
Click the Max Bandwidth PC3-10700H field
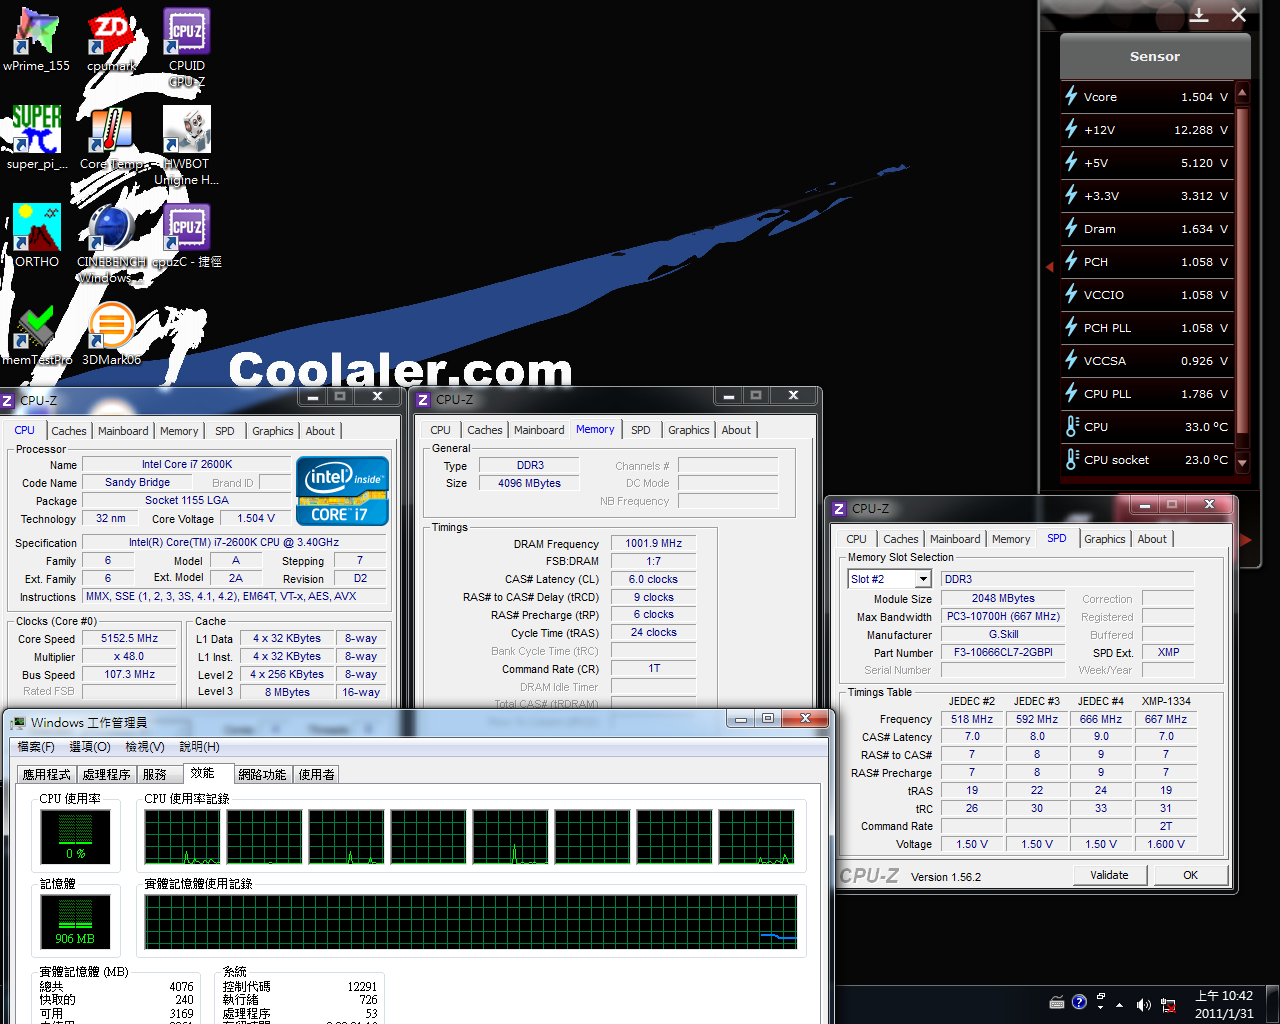coord(1003,616)
